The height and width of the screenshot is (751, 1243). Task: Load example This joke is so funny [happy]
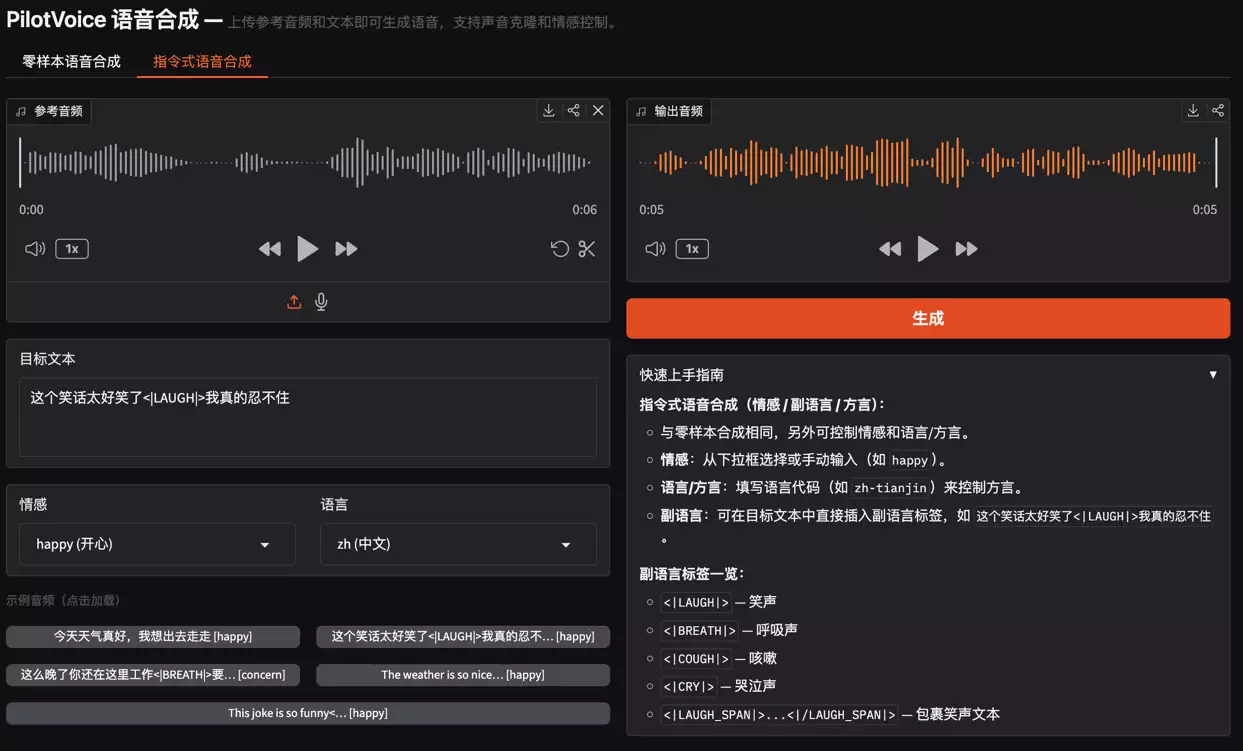[308, 713]
